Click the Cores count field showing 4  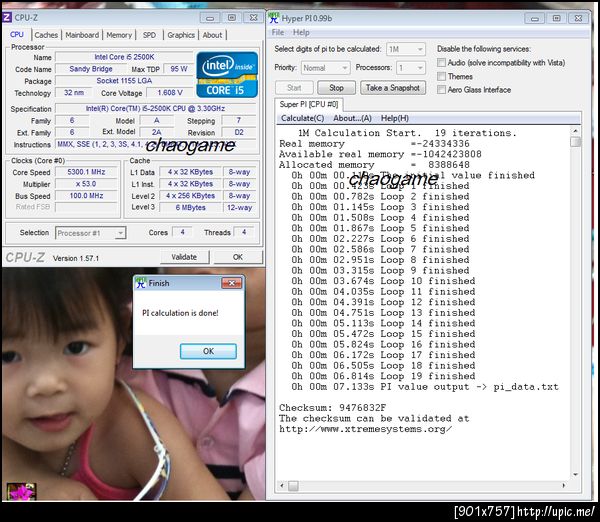[183, 232]
